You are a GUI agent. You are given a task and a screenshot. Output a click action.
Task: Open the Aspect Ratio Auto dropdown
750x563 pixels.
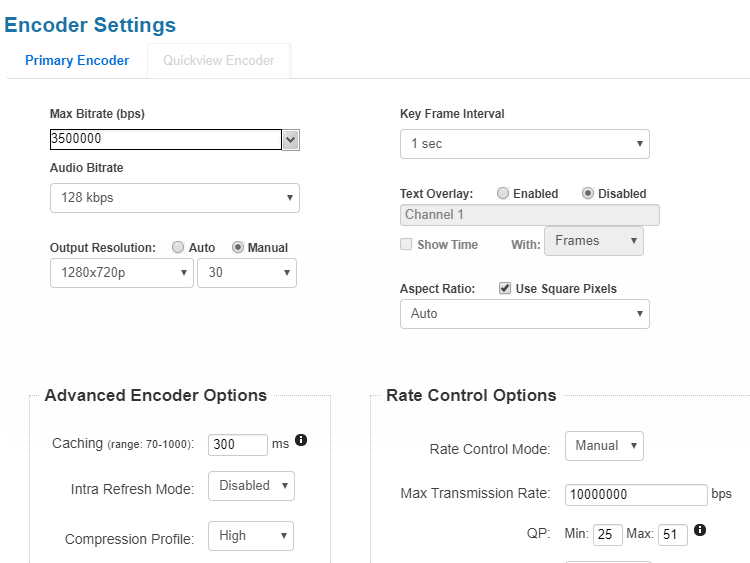click(524, 314)
